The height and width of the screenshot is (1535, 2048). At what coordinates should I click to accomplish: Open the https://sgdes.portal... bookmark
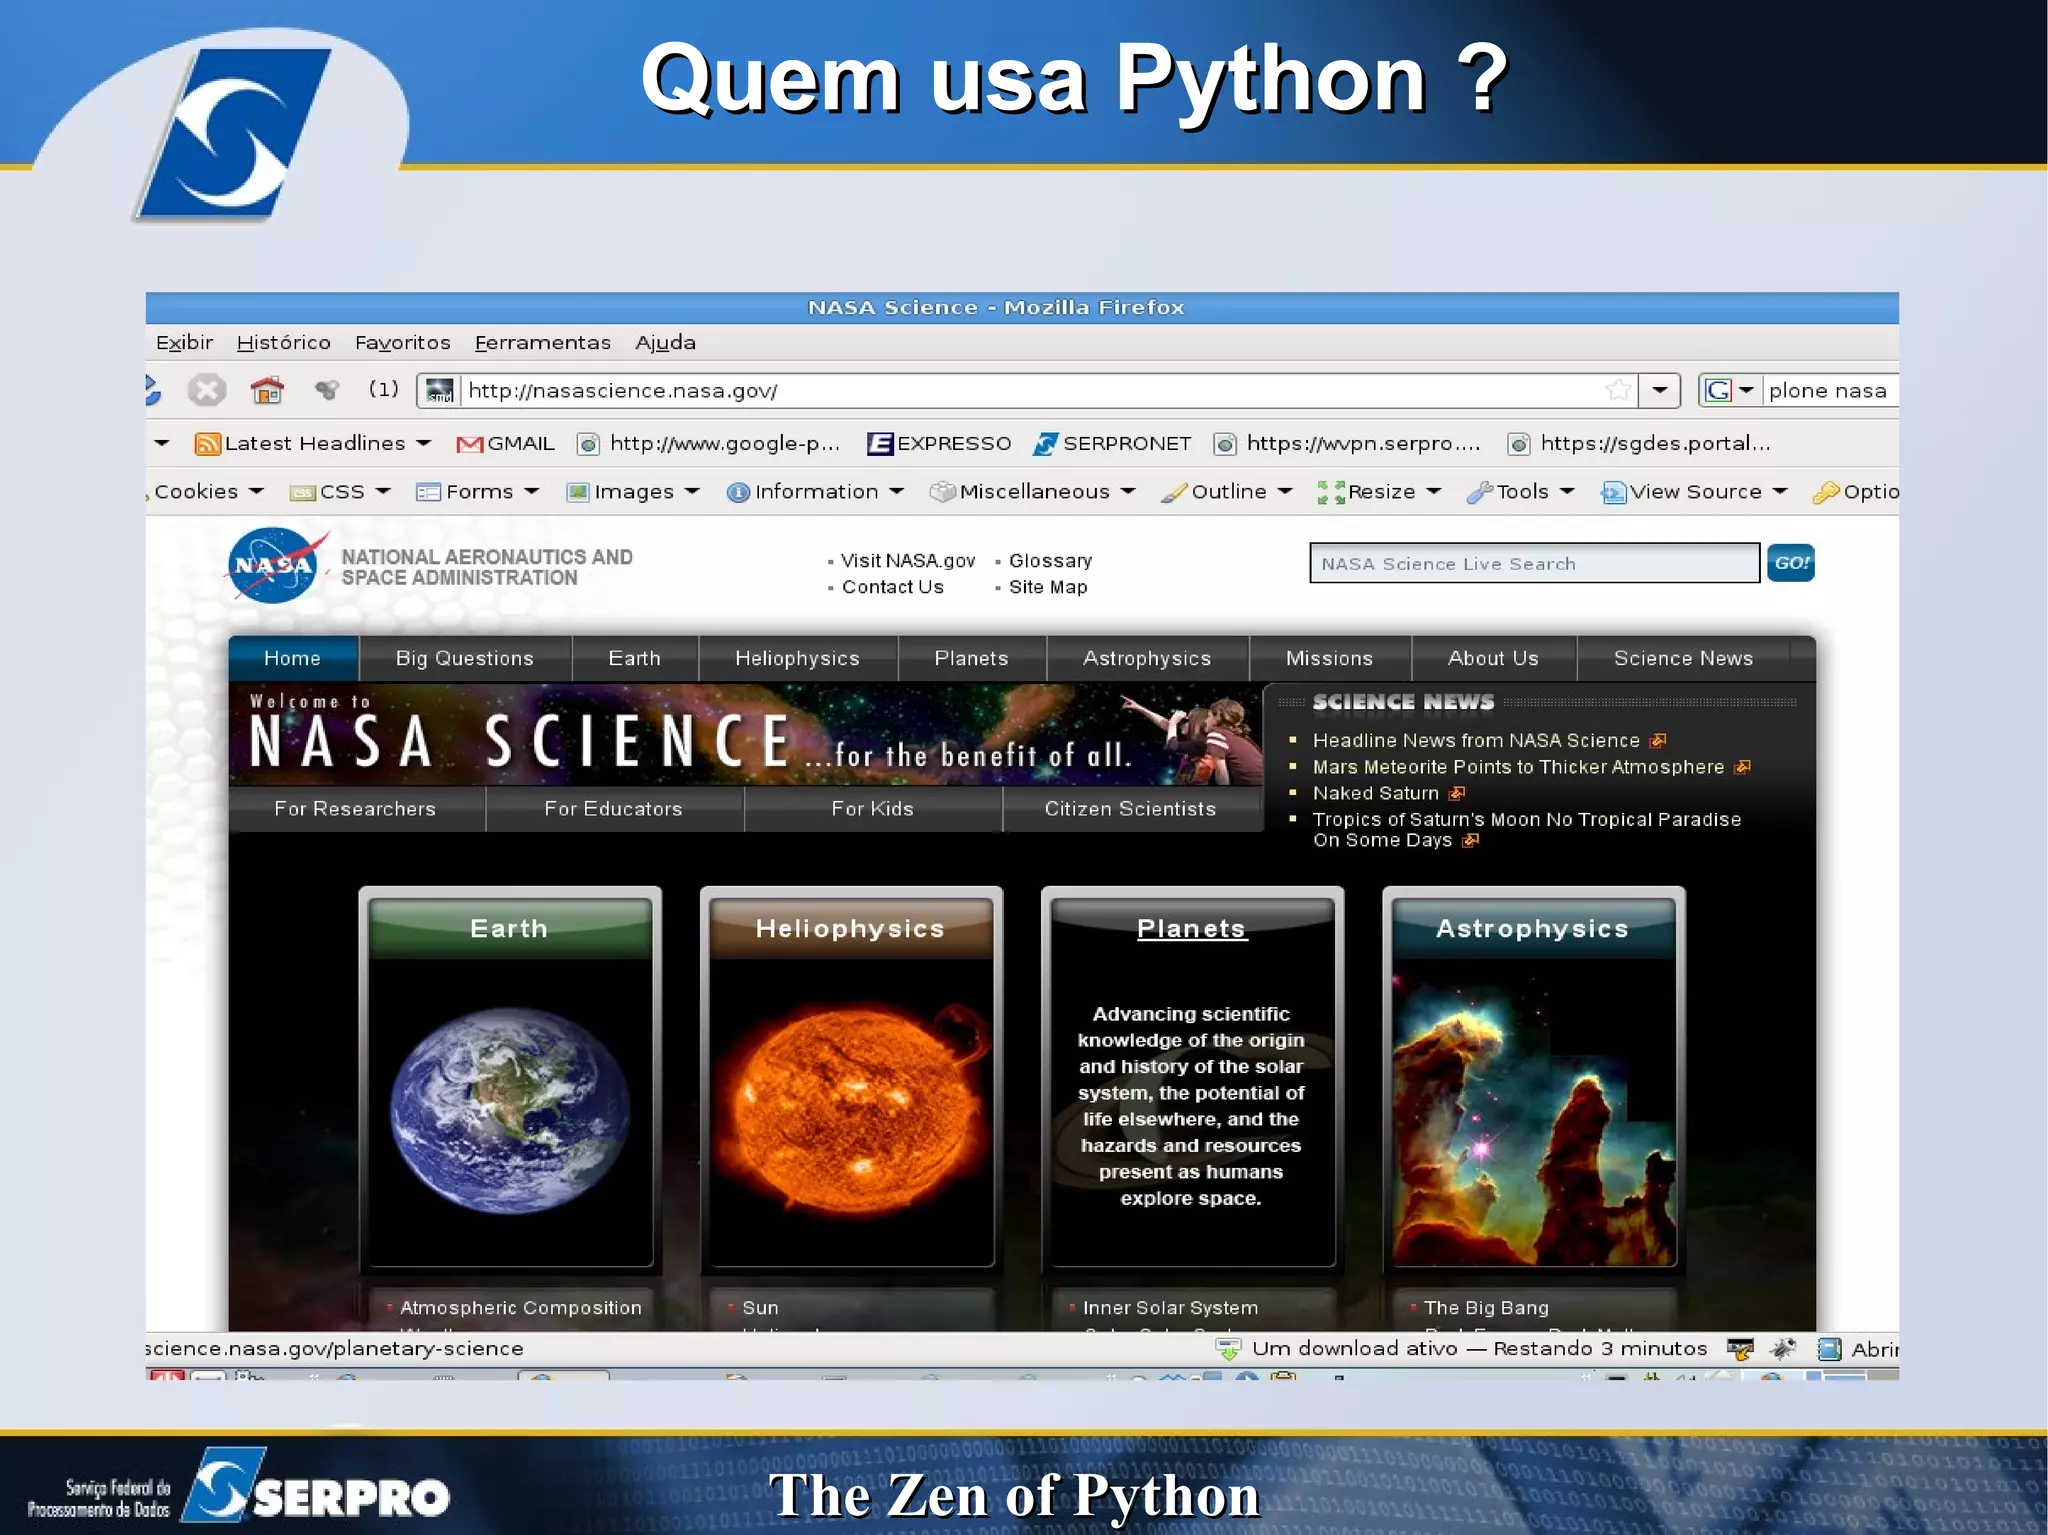click(1639, 444)
